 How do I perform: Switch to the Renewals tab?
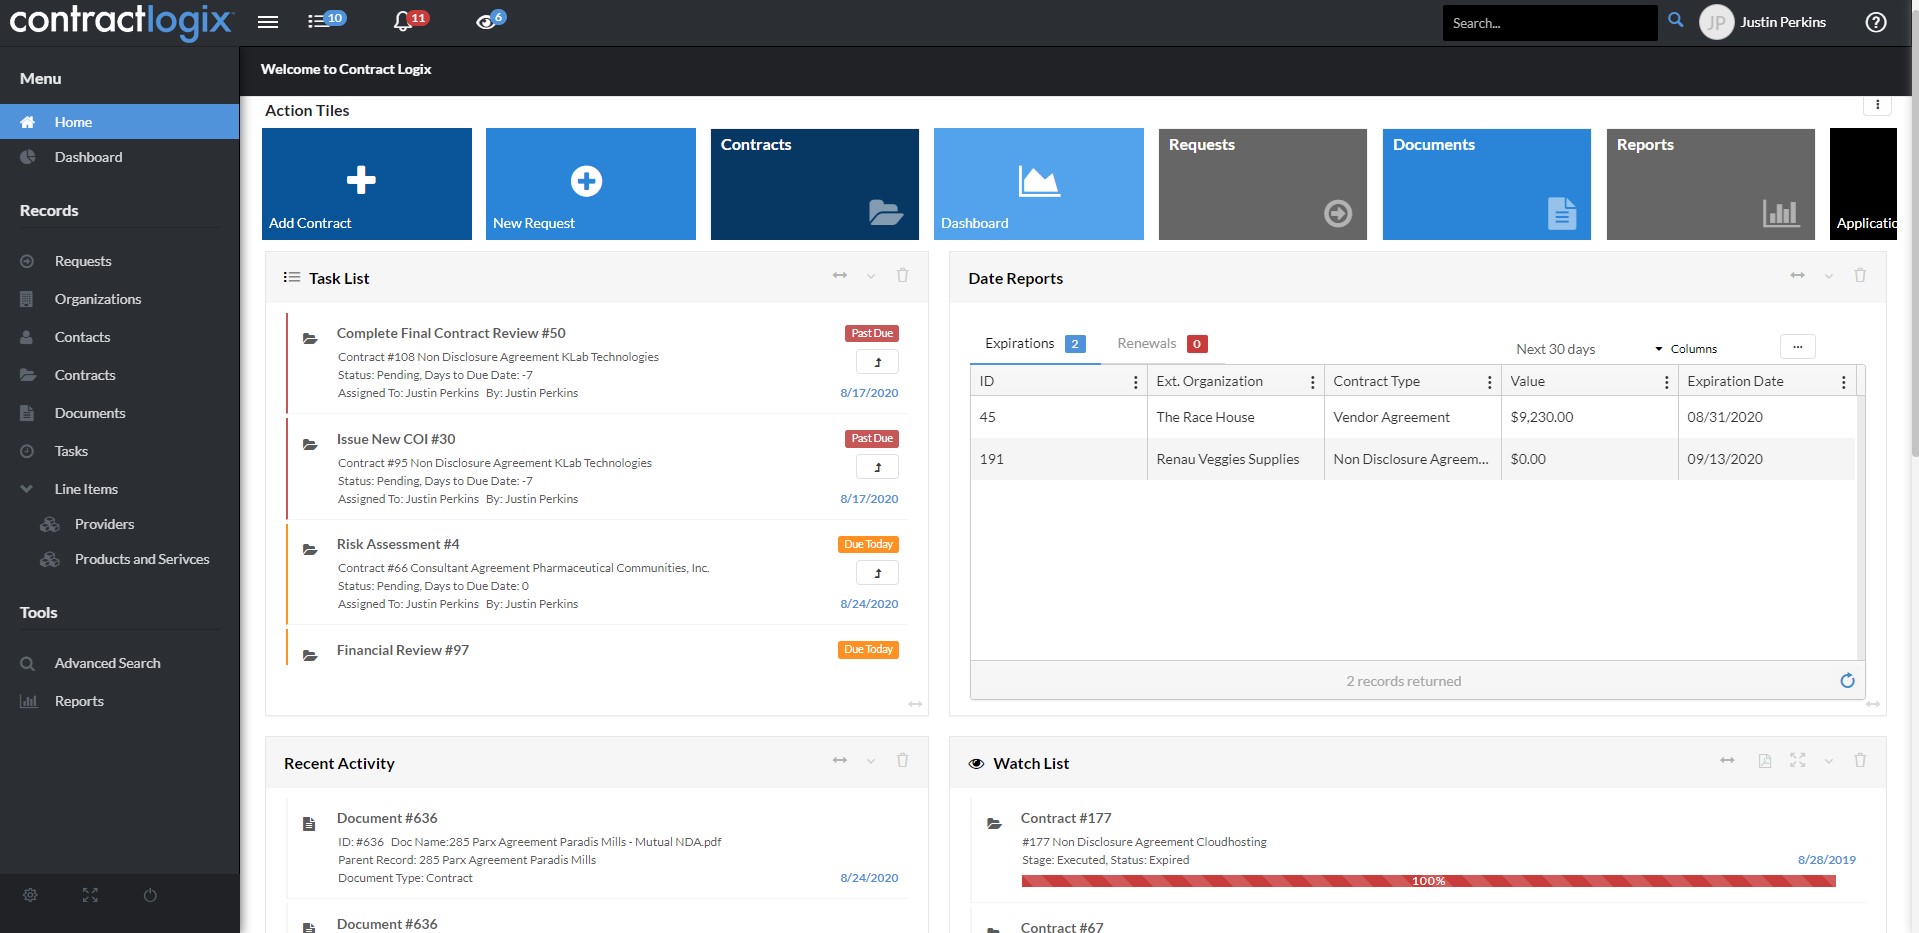[1162, 343]
